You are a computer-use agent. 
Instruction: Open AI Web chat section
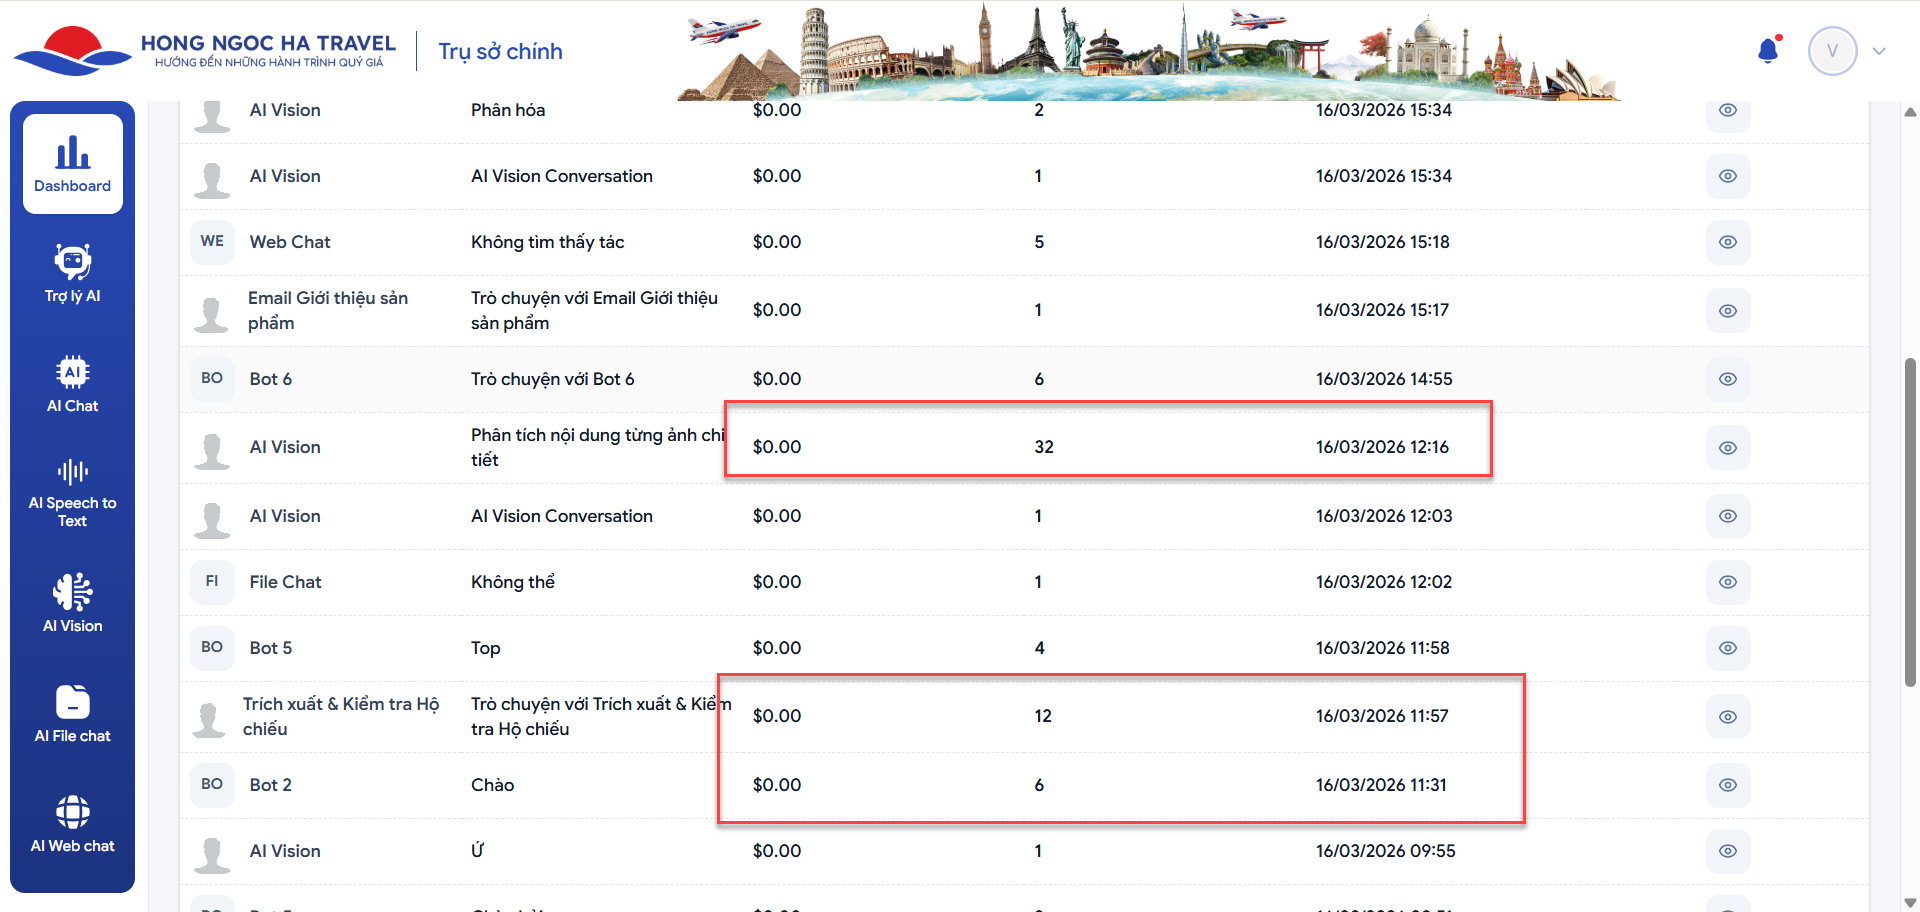(72, 823)
